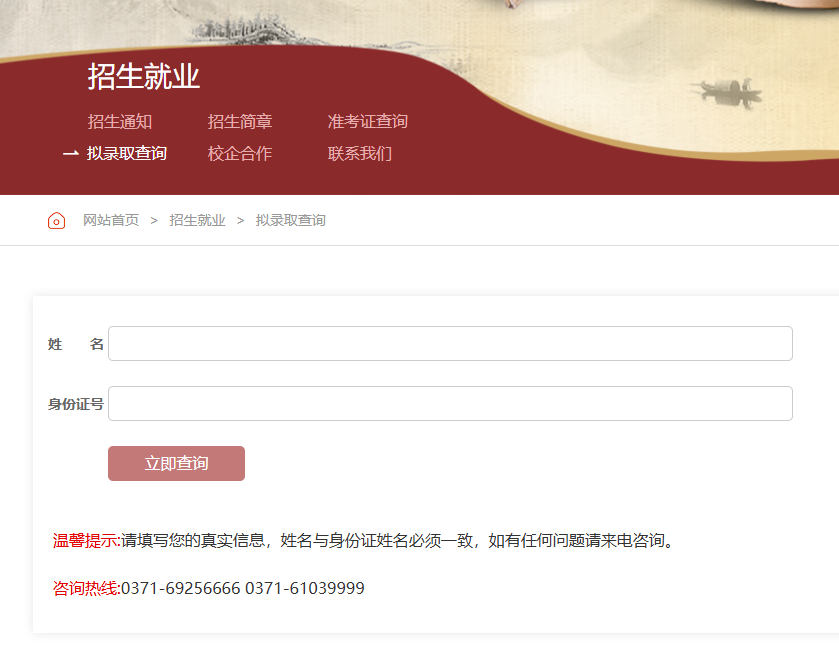Open the 联系我们 menu item
This screenshot has width=839, height=663.
click(360, 154)
